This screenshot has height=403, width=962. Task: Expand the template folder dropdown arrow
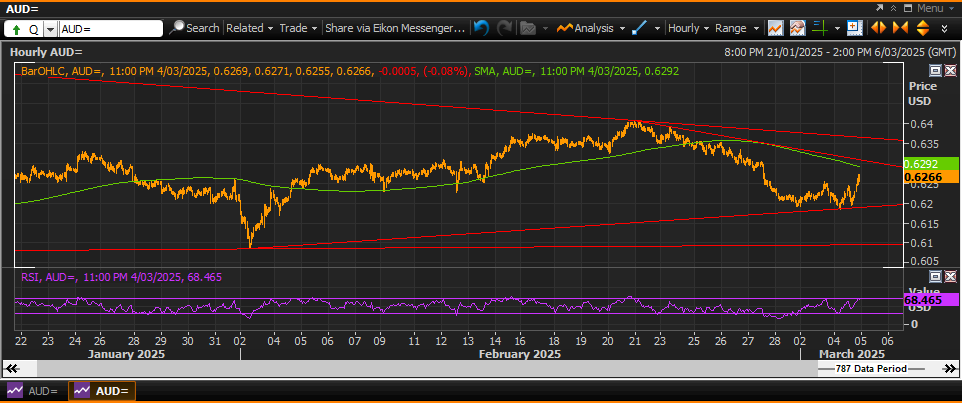545,29
